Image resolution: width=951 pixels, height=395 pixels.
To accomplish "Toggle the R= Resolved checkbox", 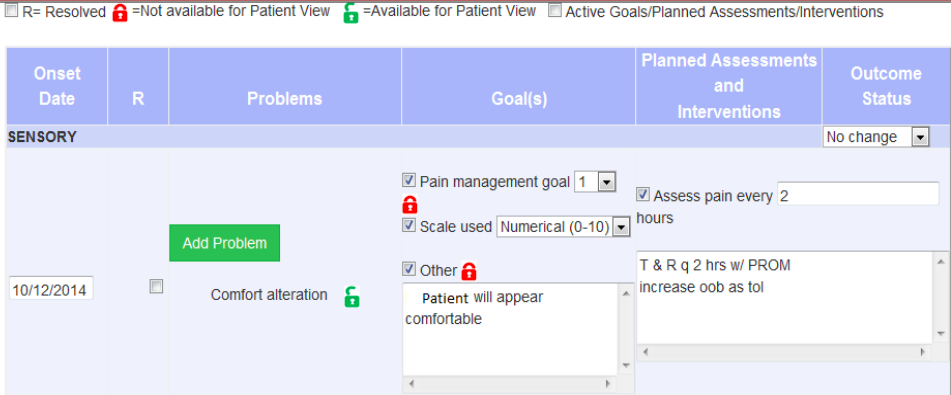I will 11,12.
